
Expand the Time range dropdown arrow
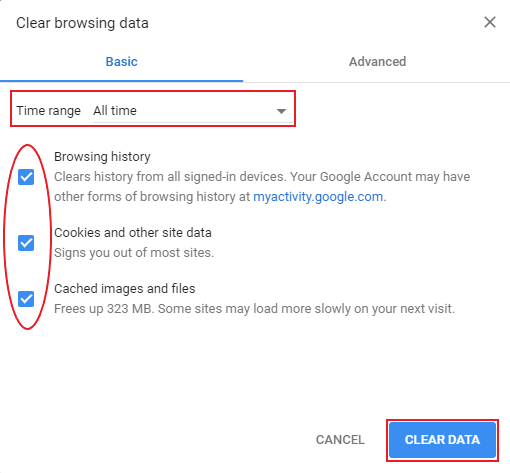(281, 111)
